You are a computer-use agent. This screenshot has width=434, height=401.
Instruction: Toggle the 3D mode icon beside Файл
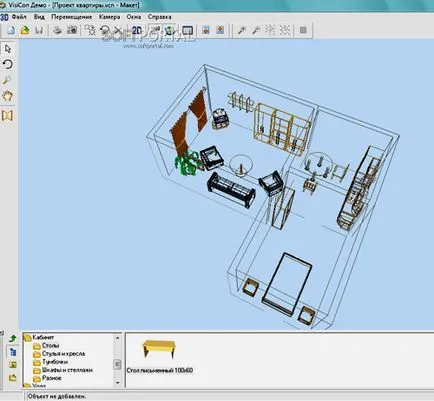4,17
